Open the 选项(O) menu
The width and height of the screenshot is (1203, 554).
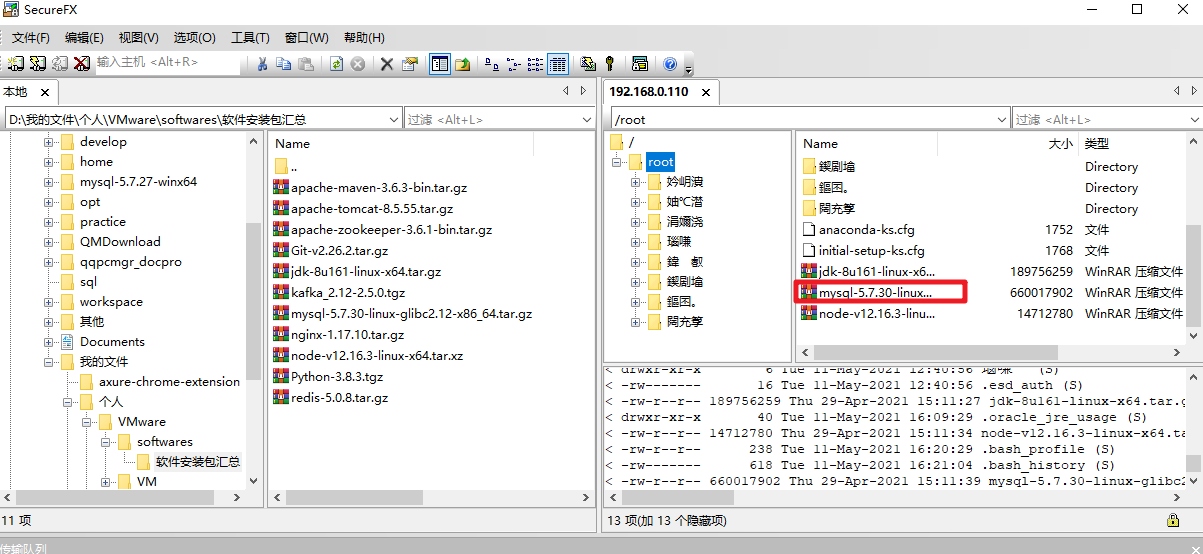pyautogui.click(x=194, y=38)
